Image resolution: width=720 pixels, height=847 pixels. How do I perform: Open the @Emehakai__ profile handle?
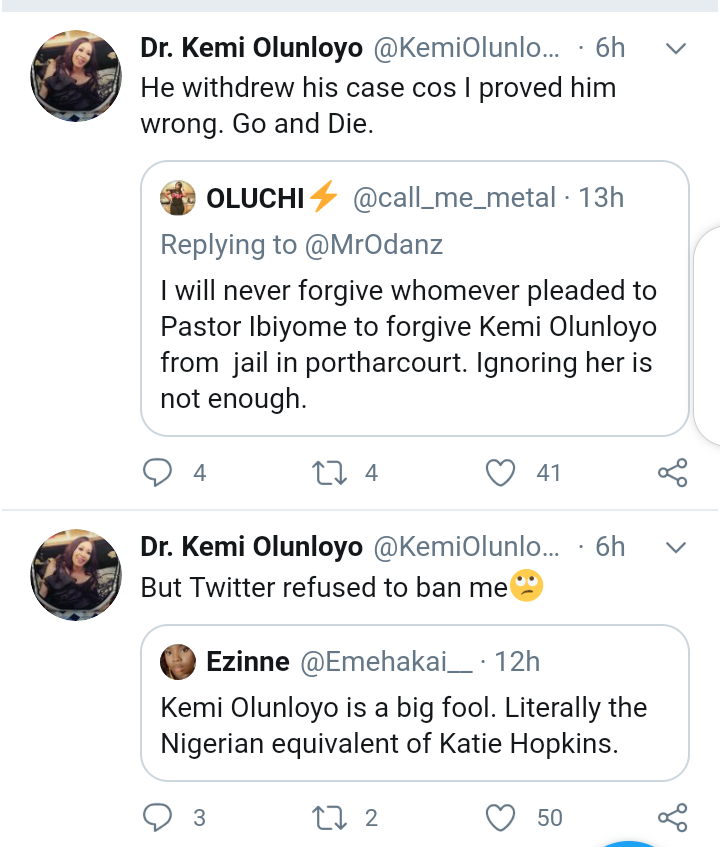click(384, 661)
